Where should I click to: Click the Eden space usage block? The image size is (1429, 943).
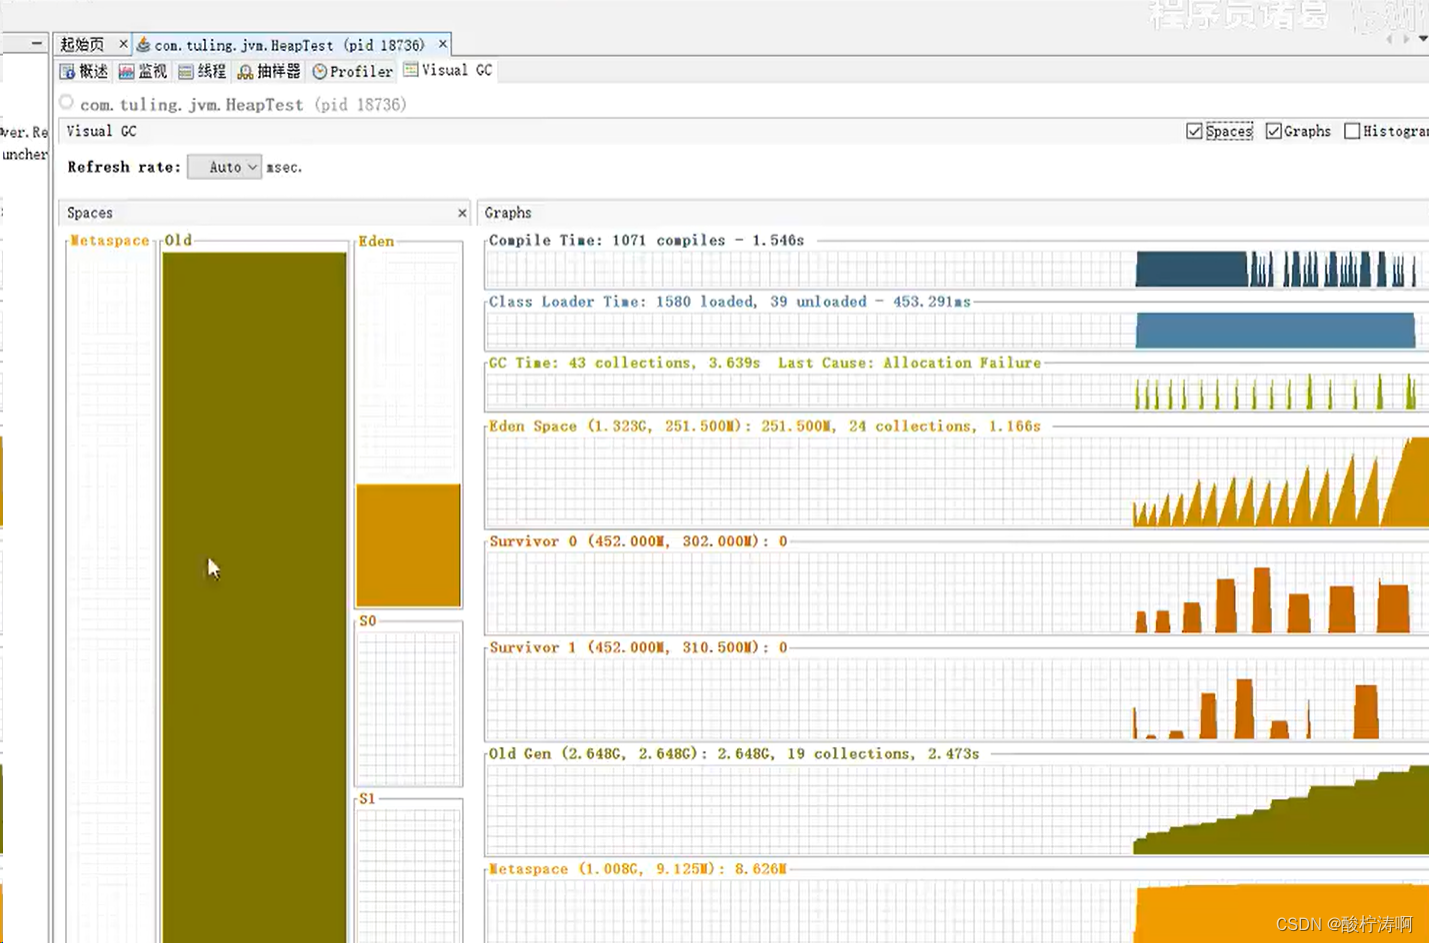pyautogui.click(x=408, y=545)
